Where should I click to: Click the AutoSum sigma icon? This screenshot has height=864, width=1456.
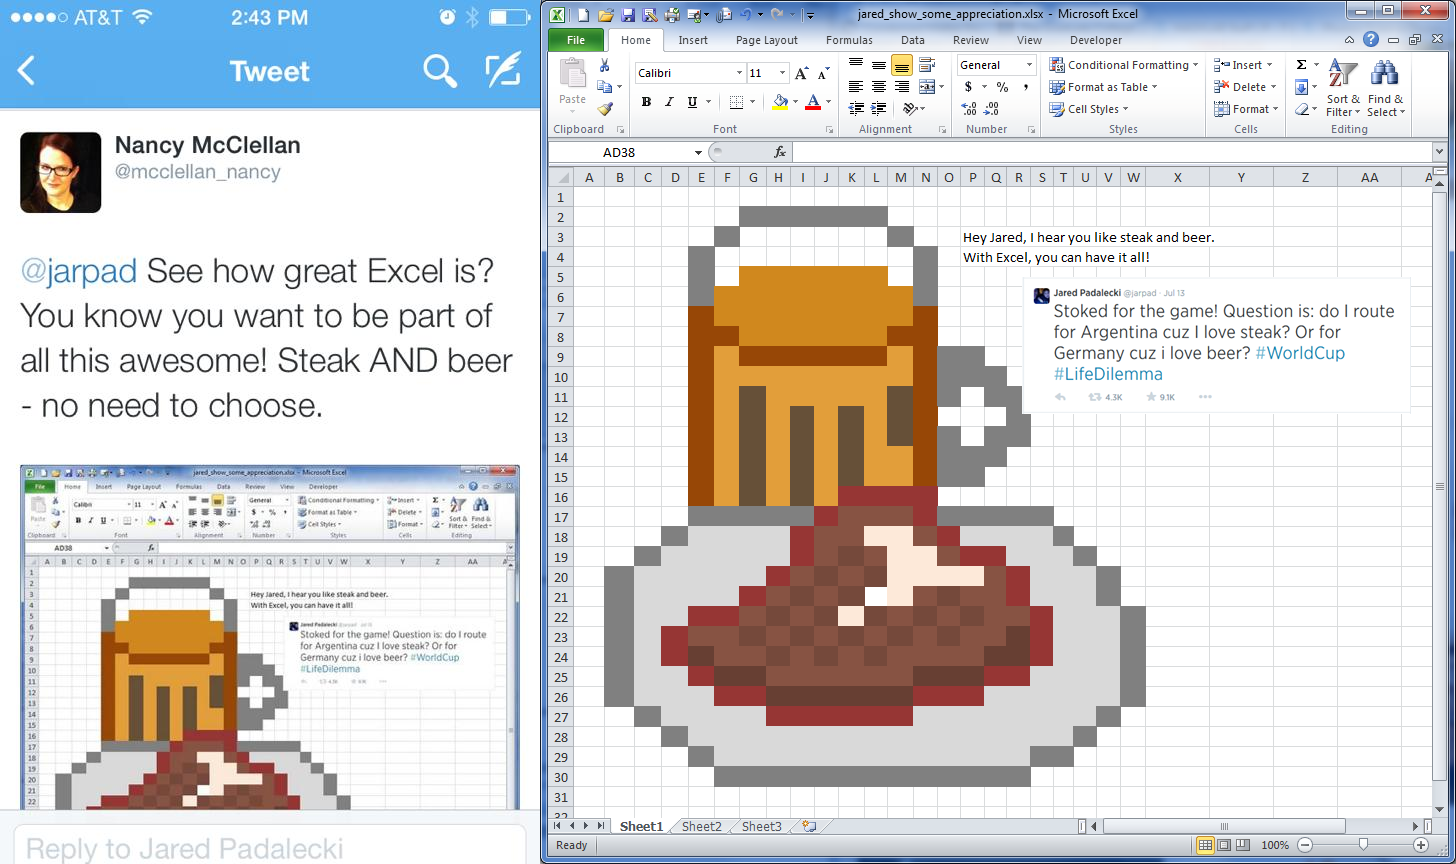coord(1301,65)
